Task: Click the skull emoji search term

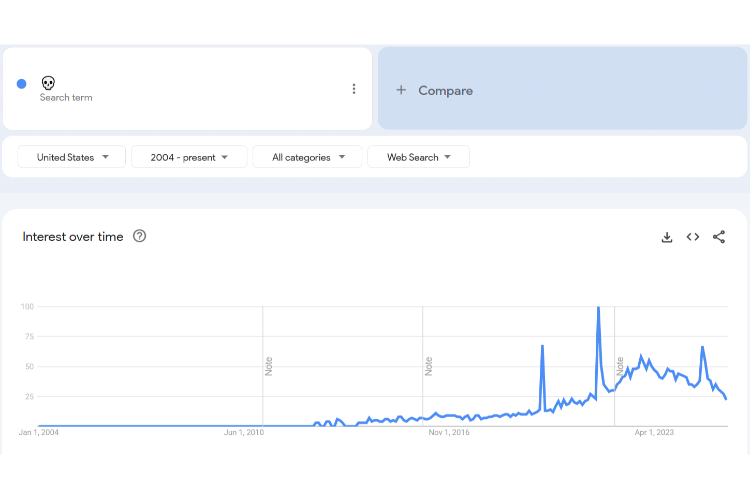Action: tap(48, 82)
